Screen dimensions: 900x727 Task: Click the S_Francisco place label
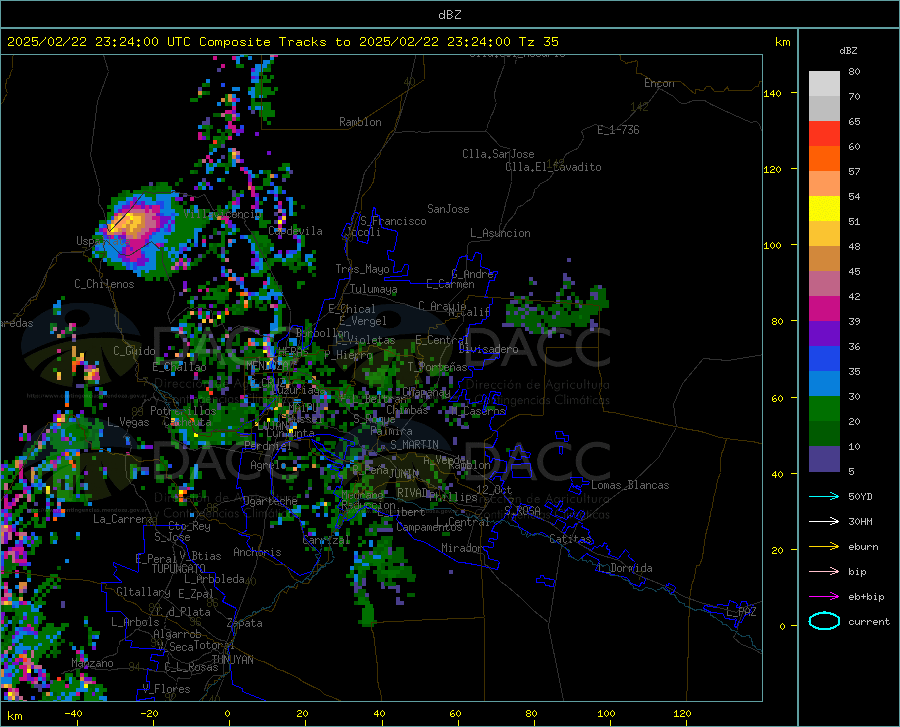[x=393, y=221]
